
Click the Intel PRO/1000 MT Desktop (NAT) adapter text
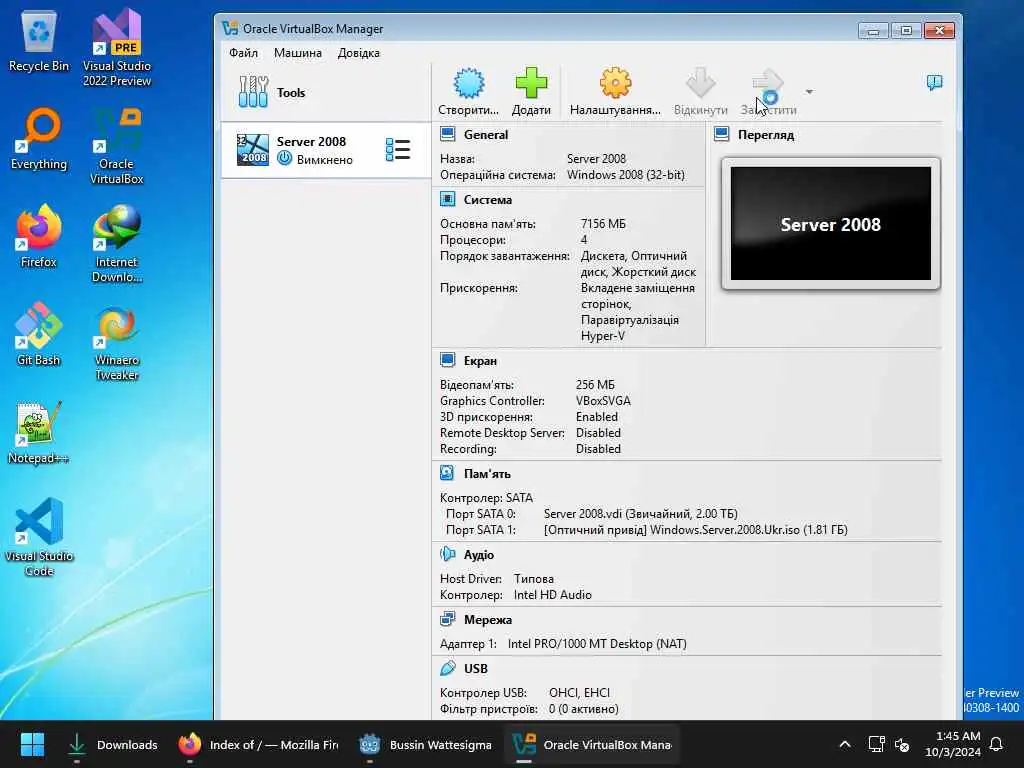pos(597,644)
